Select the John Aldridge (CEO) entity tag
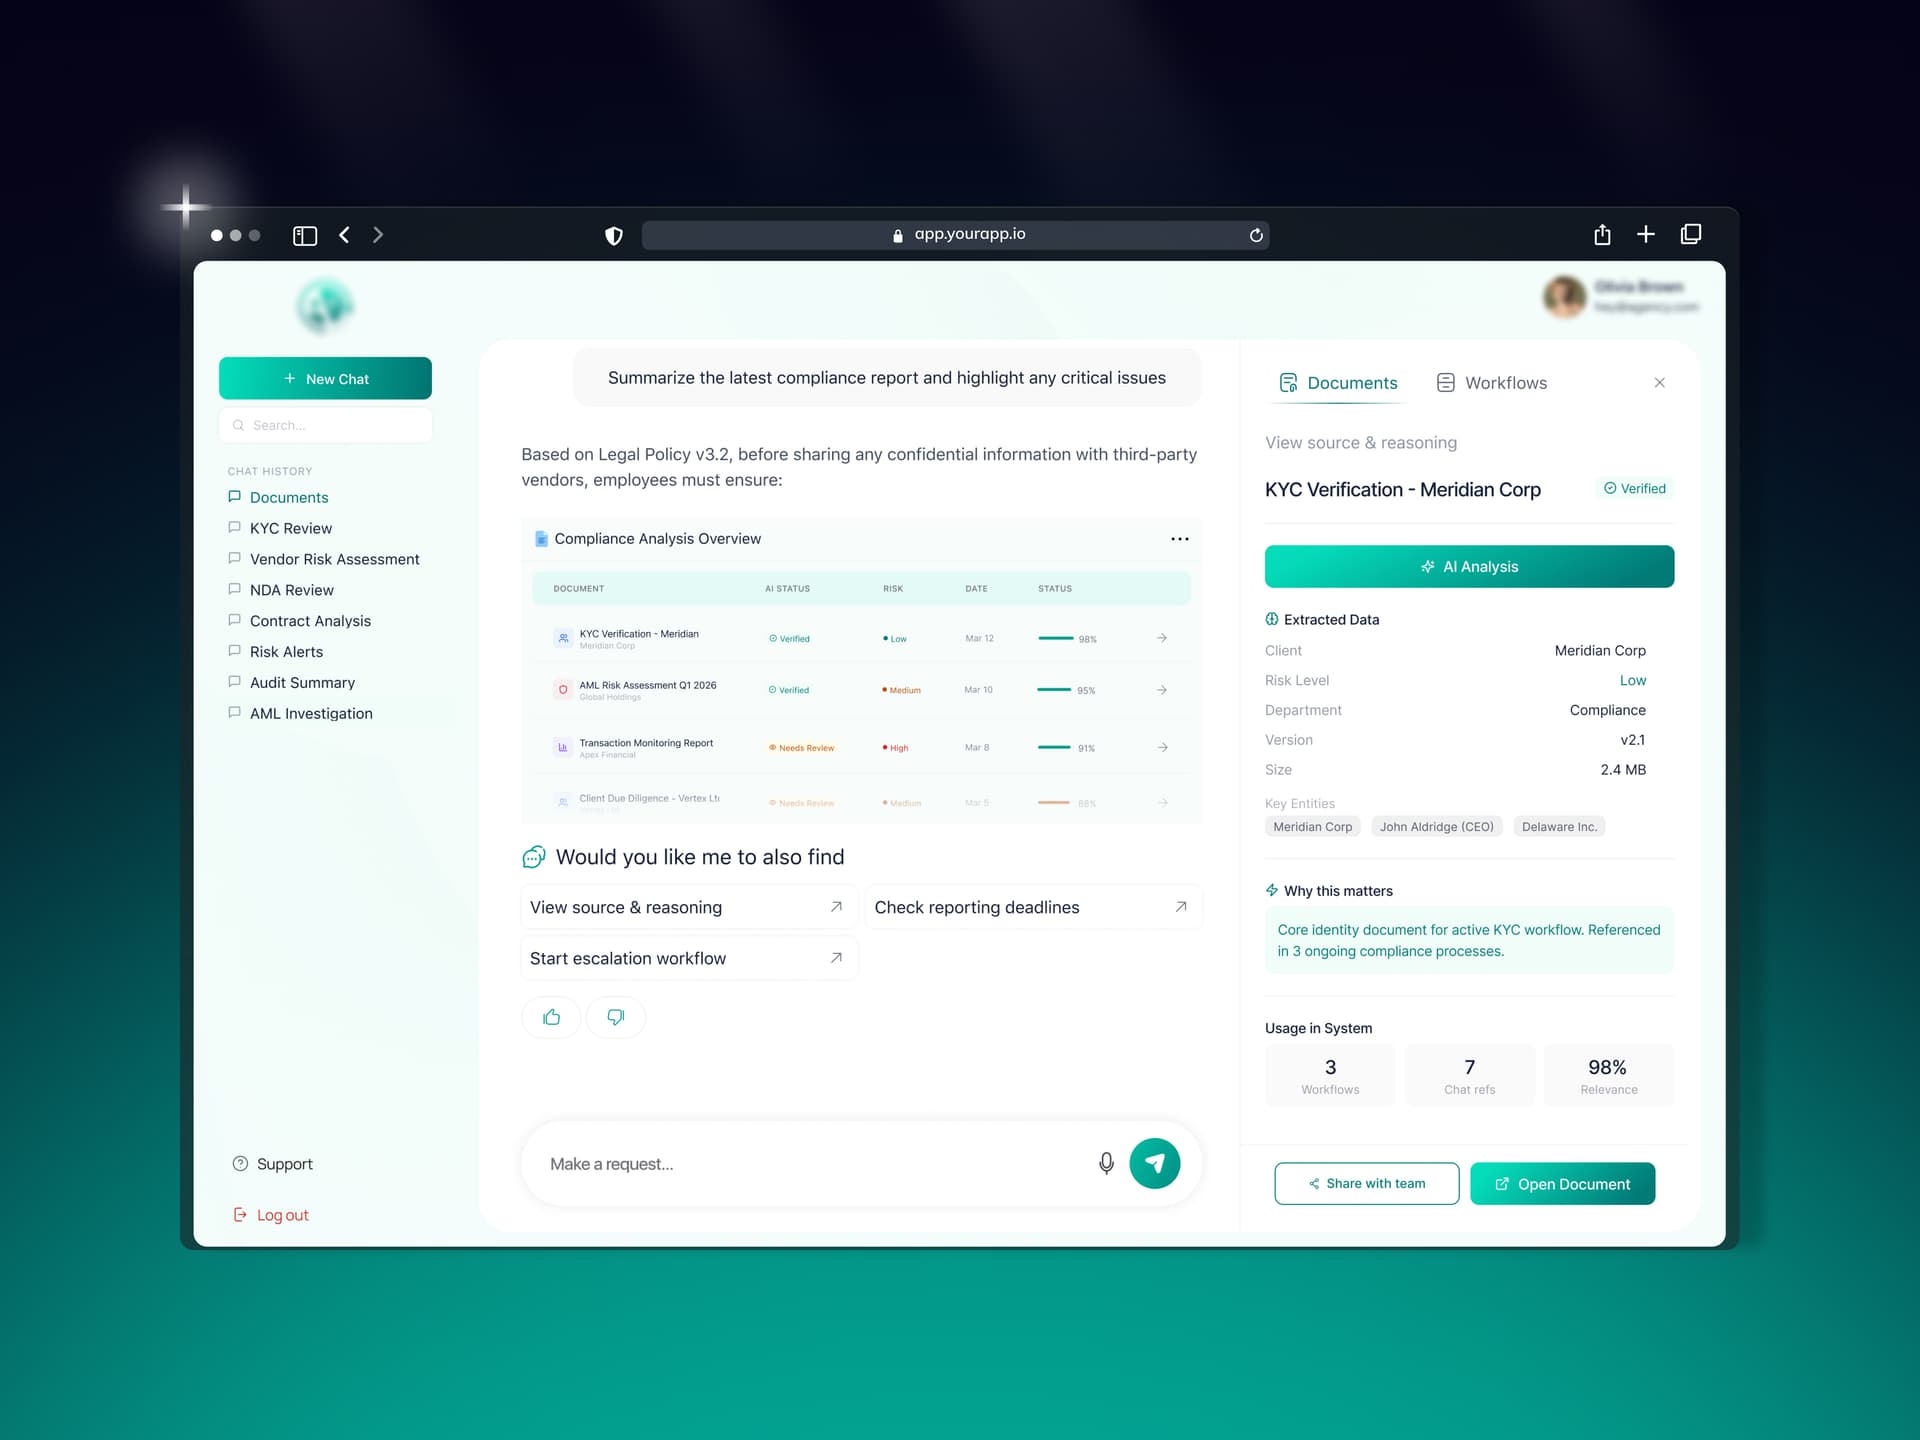Screen dimensions: 1920x1440 [x=1437, y=827]
